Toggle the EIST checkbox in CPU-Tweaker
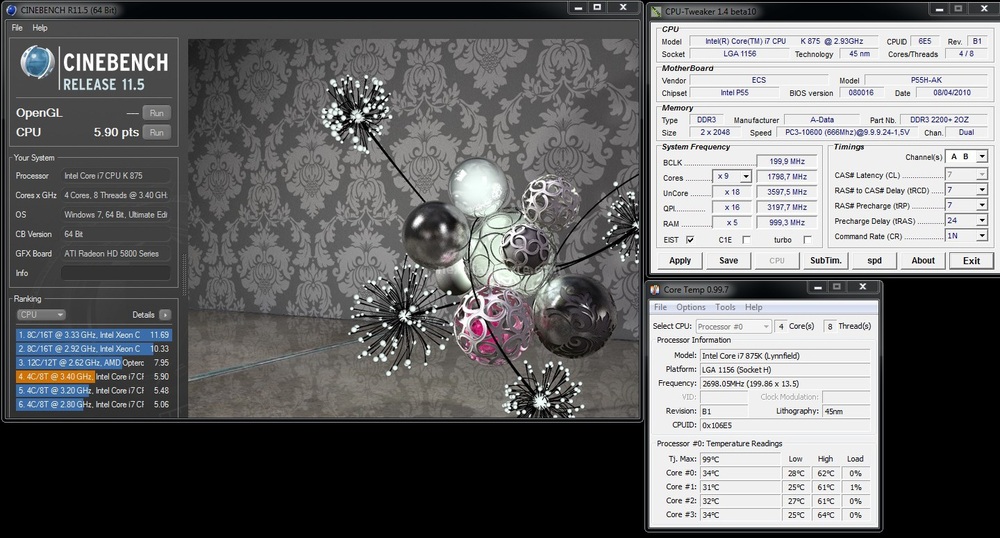The image size is (1000, 538). (x=690, y=240)
